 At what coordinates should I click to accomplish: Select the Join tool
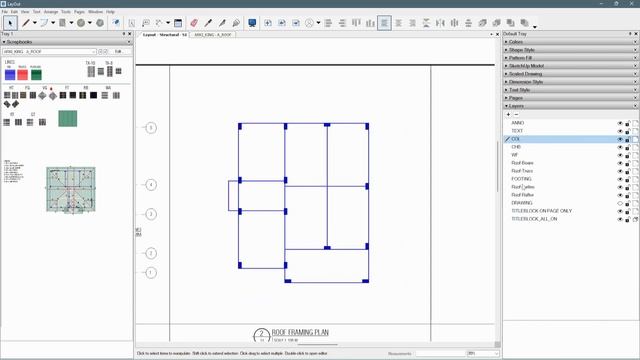tap(236, 23)
